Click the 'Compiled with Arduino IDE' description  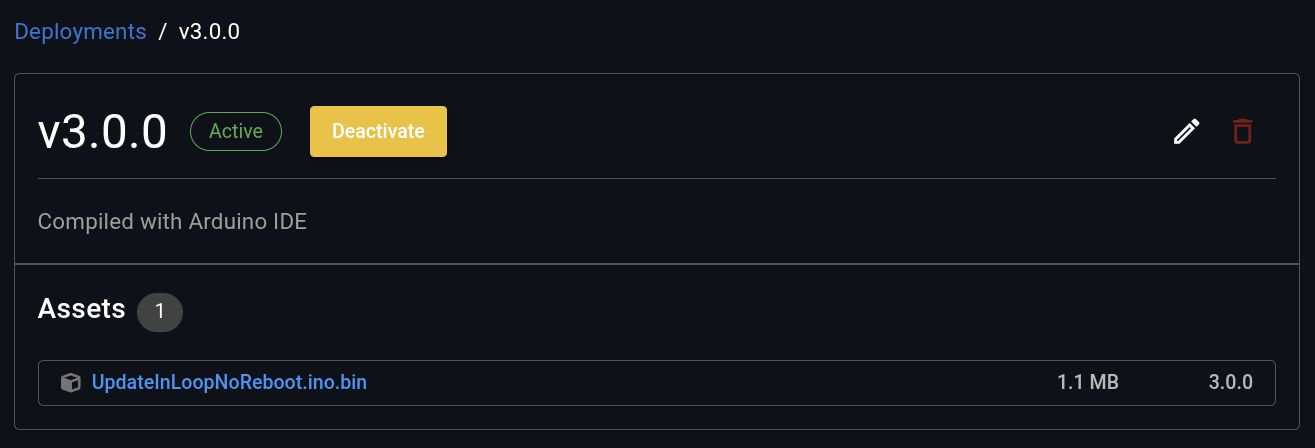click(172, 221)
